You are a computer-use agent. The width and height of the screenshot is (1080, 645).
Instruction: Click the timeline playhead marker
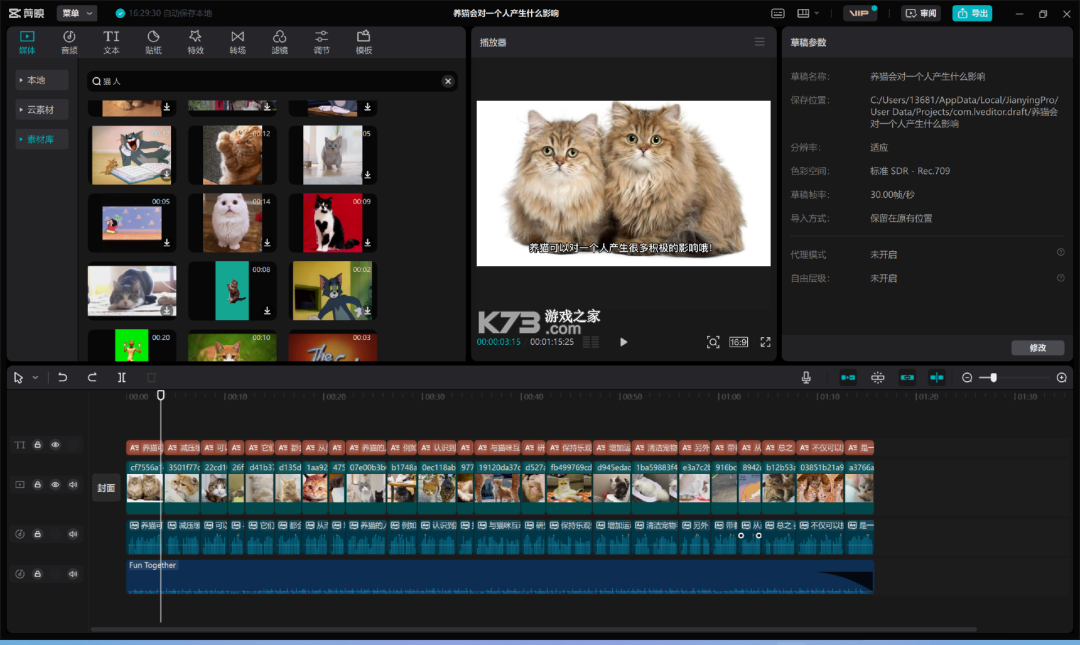coord(160,396)
